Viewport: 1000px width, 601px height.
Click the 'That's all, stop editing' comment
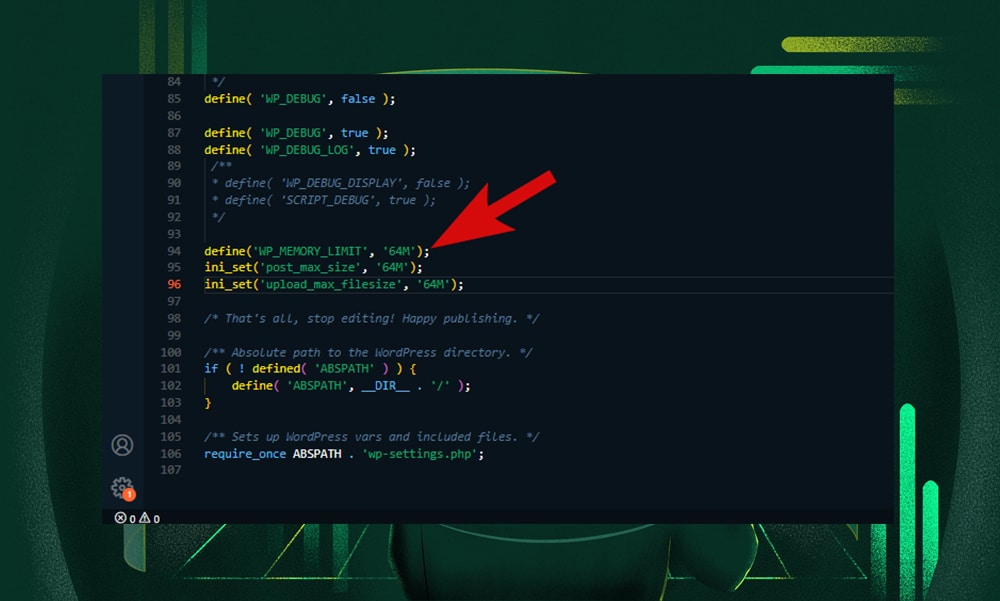[370, 318]
